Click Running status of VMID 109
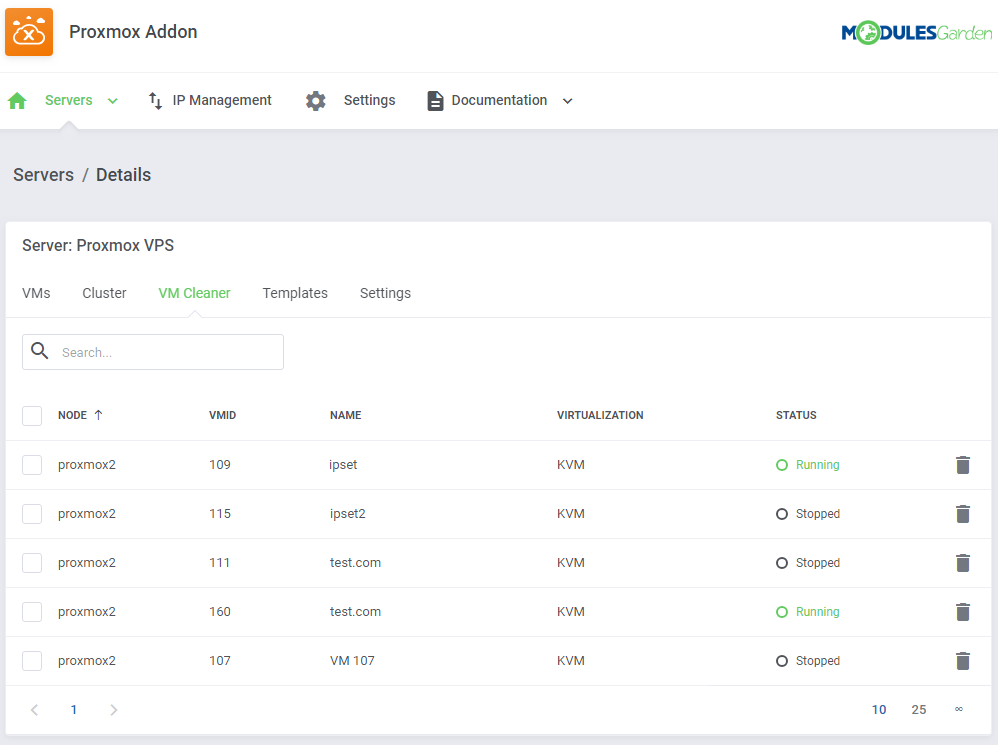 click(x=808, y=465)
